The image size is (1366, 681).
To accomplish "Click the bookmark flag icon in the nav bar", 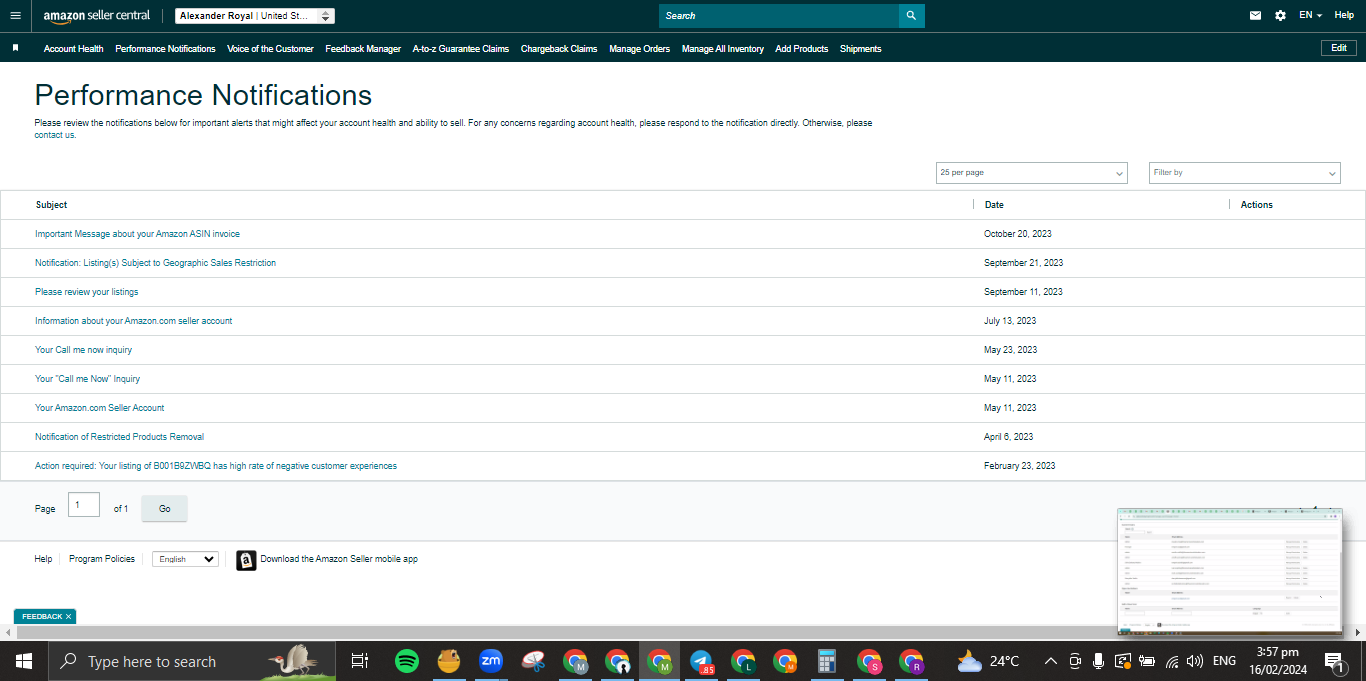I will [15, 48].
